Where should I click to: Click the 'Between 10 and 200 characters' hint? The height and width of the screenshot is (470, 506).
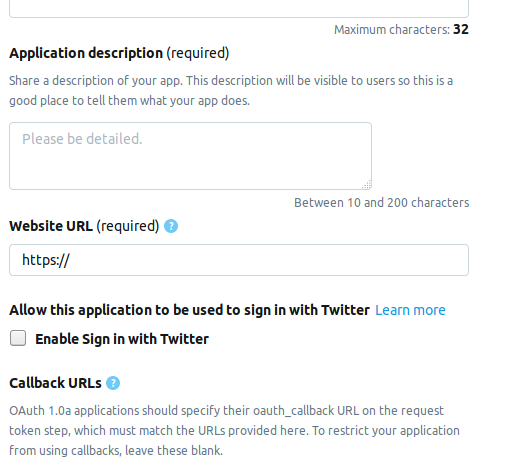coord(382,203)
